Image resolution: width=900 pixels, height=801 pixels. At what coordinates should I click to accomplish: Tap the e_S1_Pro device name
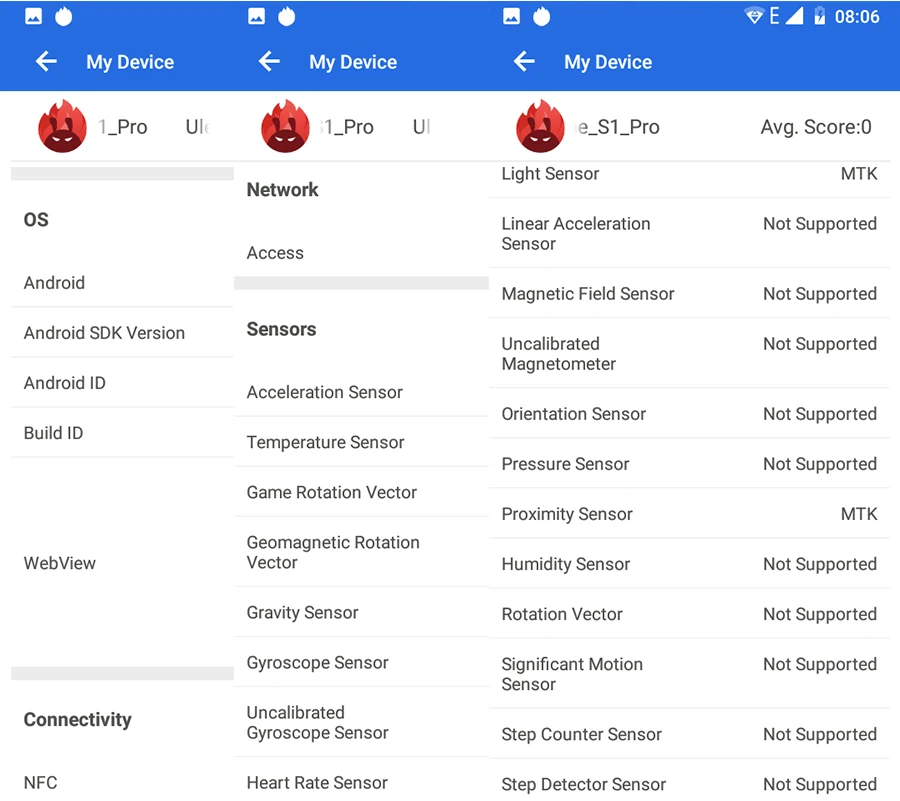618,127
